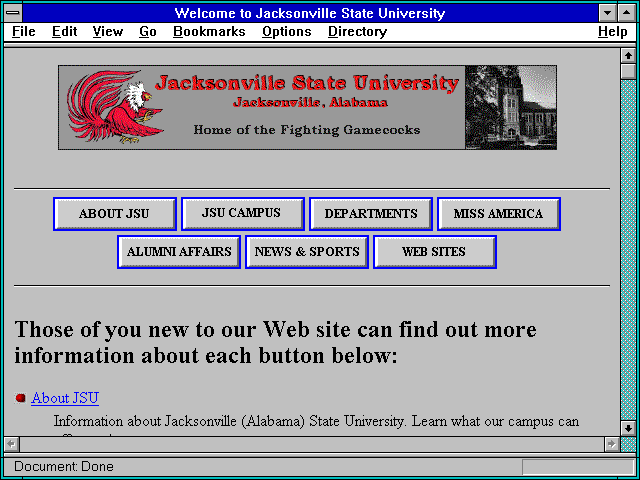Click the WEB SITES button
This screenshot has width=640, height=480.
click(x=435, y=252)
